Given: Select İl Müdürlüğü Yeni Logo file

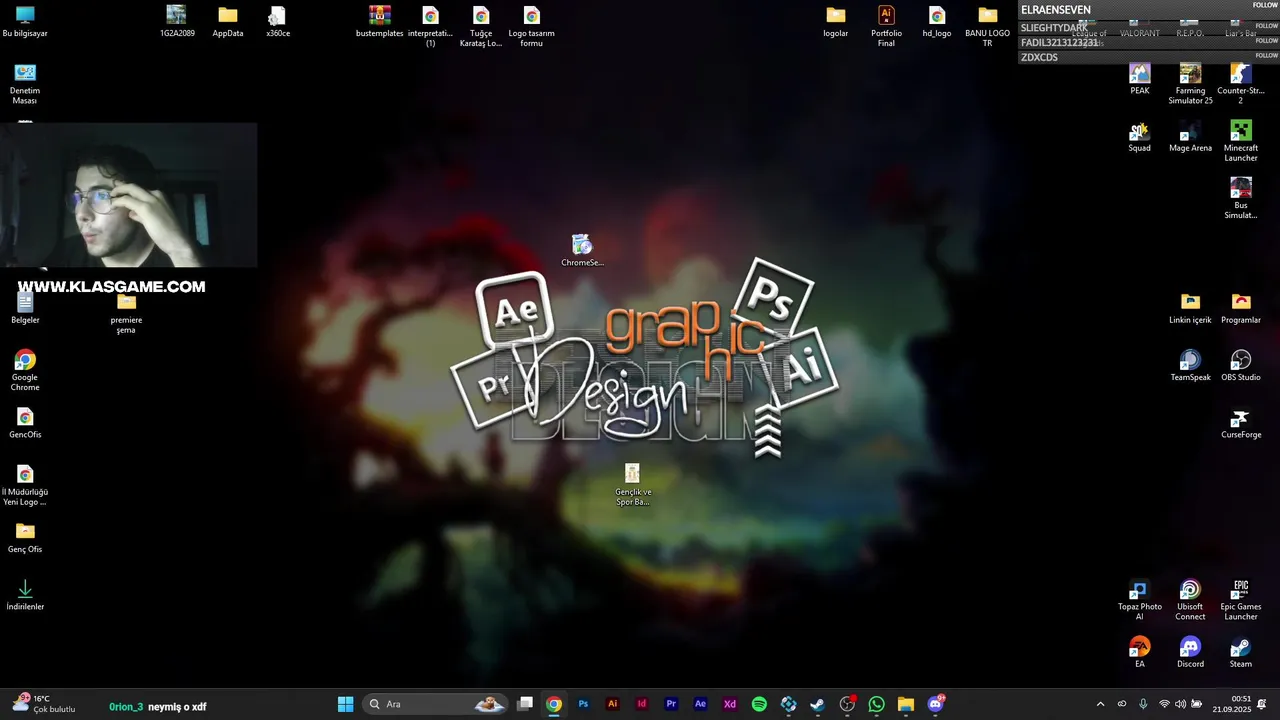Looking at the screenshot, I should [x=25, y=485].
